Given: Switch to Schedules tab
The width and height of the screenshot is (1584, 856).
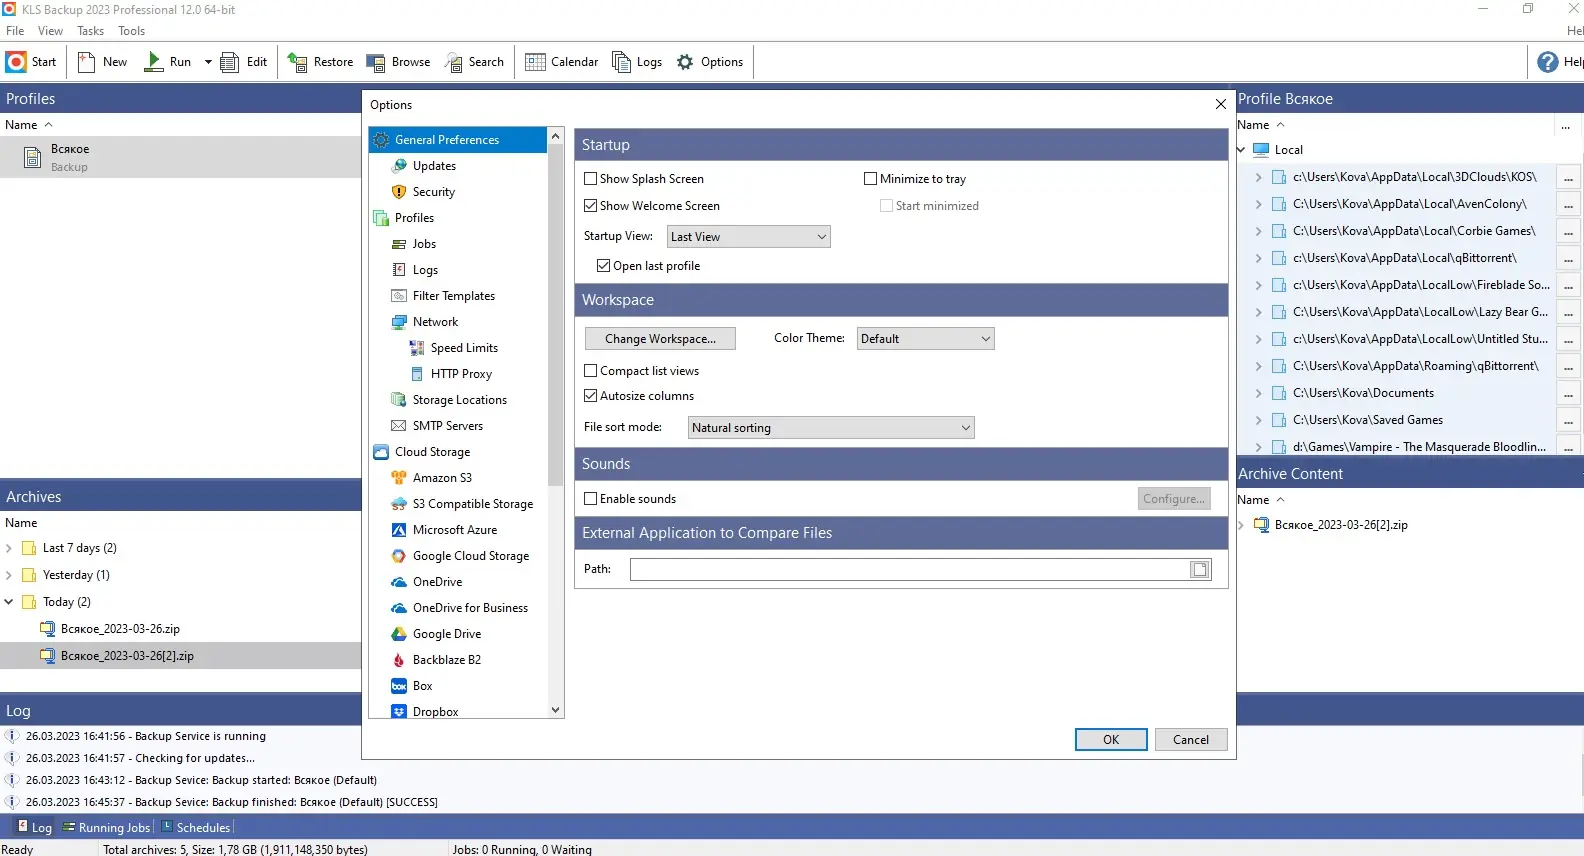Looking at the screenshot, I should [x=196, y=828].
